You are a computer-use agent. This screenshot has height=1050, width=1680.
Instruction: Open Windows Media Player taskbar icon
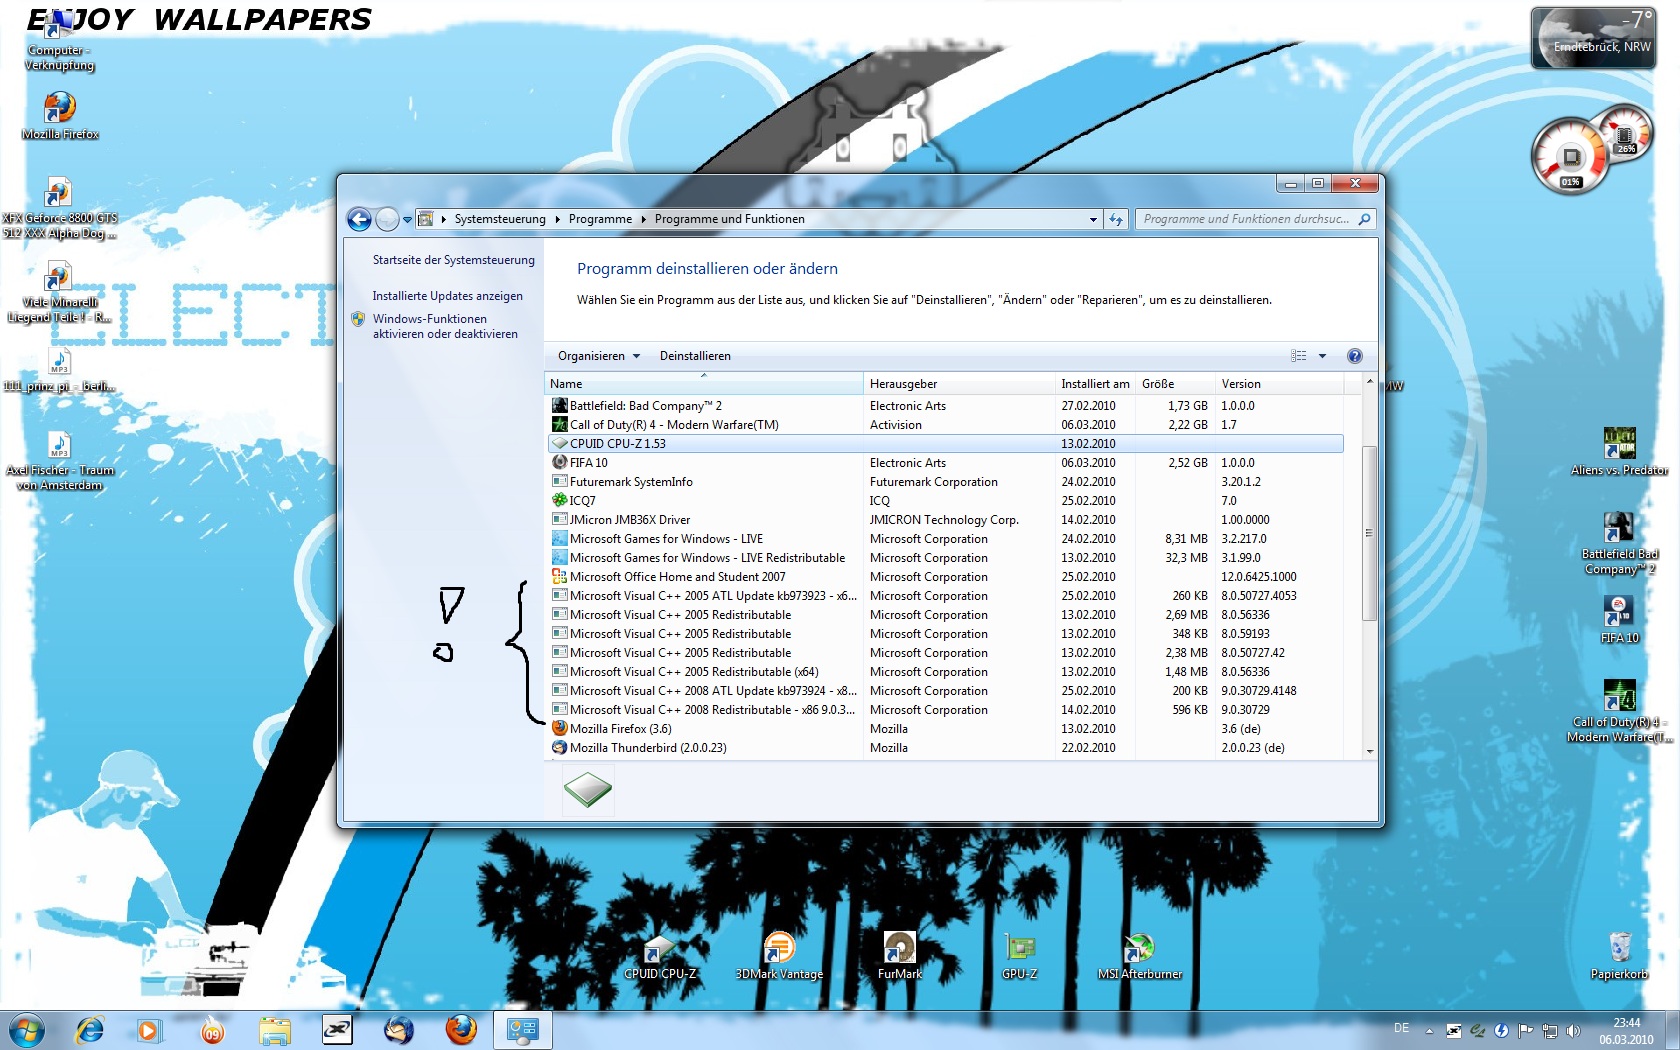click(x=148, y=1030)
